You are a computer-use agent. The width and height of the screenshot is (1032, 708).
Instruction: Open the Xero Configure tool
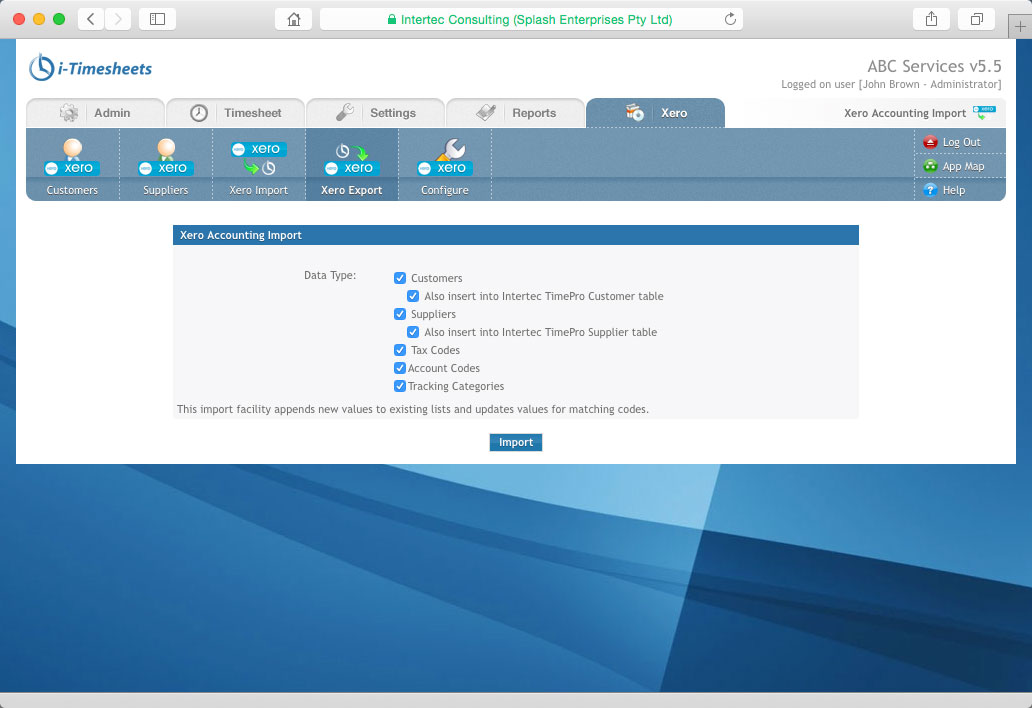445,164
